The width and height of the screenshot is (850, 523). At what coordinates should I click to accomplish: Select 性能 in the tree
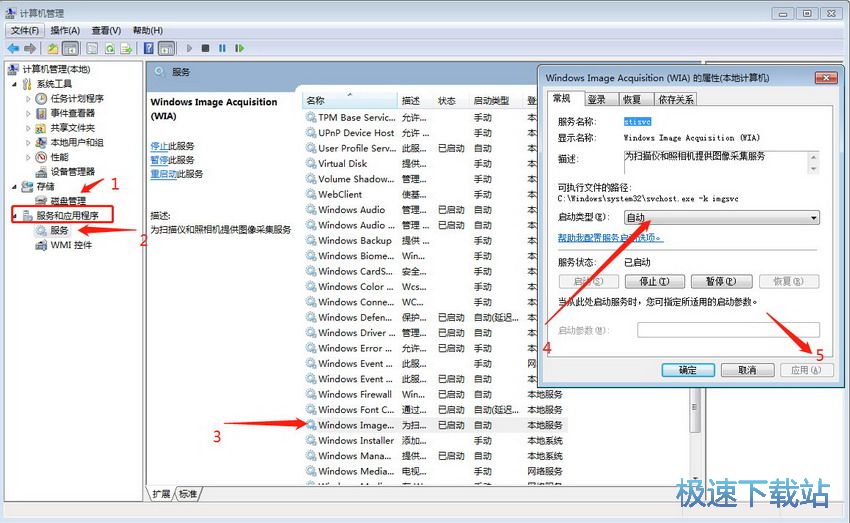(x=59, y=157)
